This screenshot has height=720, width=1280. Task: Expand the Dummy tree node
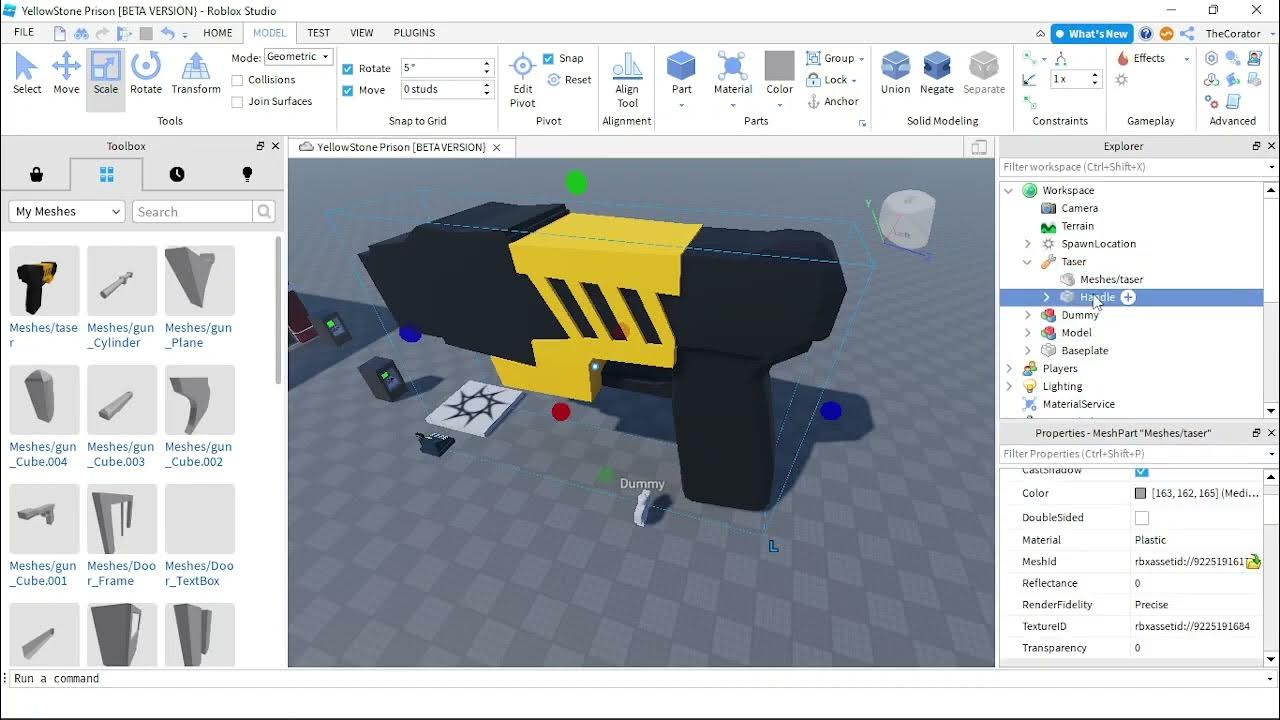[1027, 315]
